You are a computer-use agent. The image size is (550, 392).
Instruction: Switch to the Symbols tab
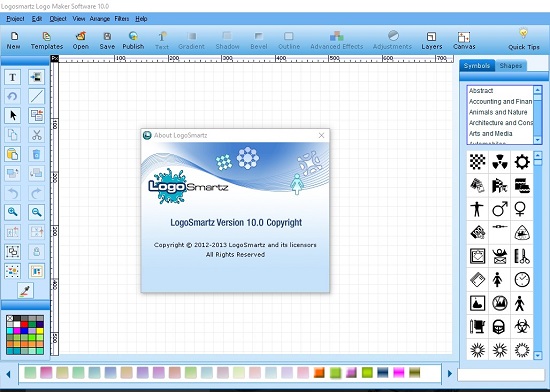(x=477, y=66)
